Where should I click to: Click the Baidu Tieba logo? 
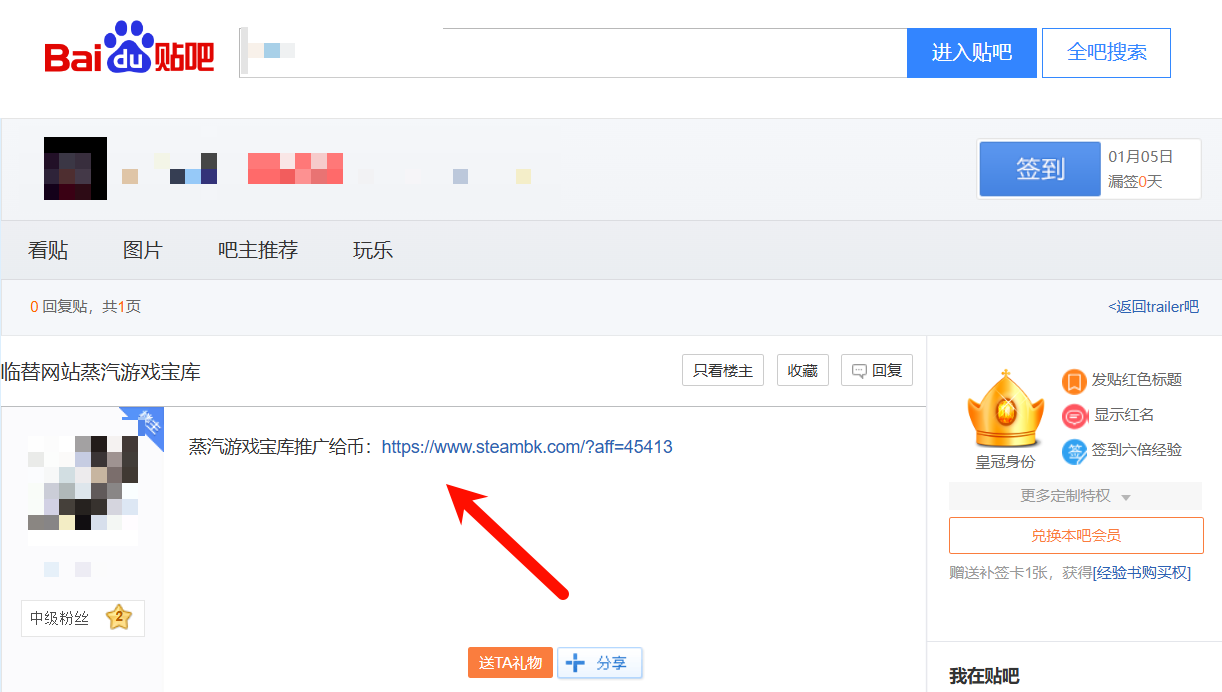pos(129,52)
